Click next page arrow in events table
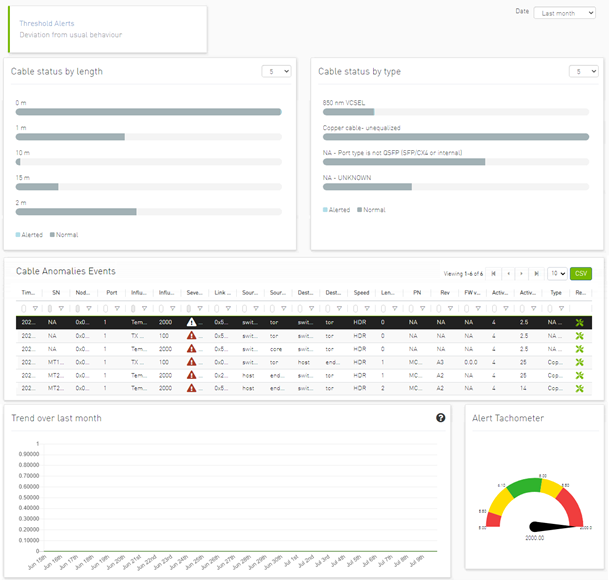Screen dimensions: 609x580 (523, 273)
